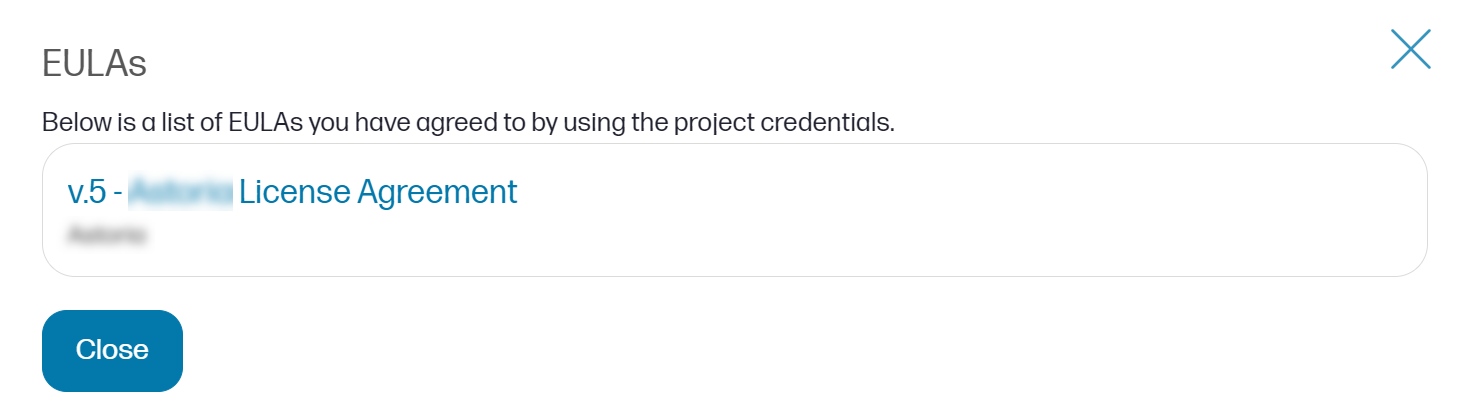The height and width of the screenshot is (414, 1466).
Task: Click the blurred product name in the agreement title
Action: [x=181, y=191]
